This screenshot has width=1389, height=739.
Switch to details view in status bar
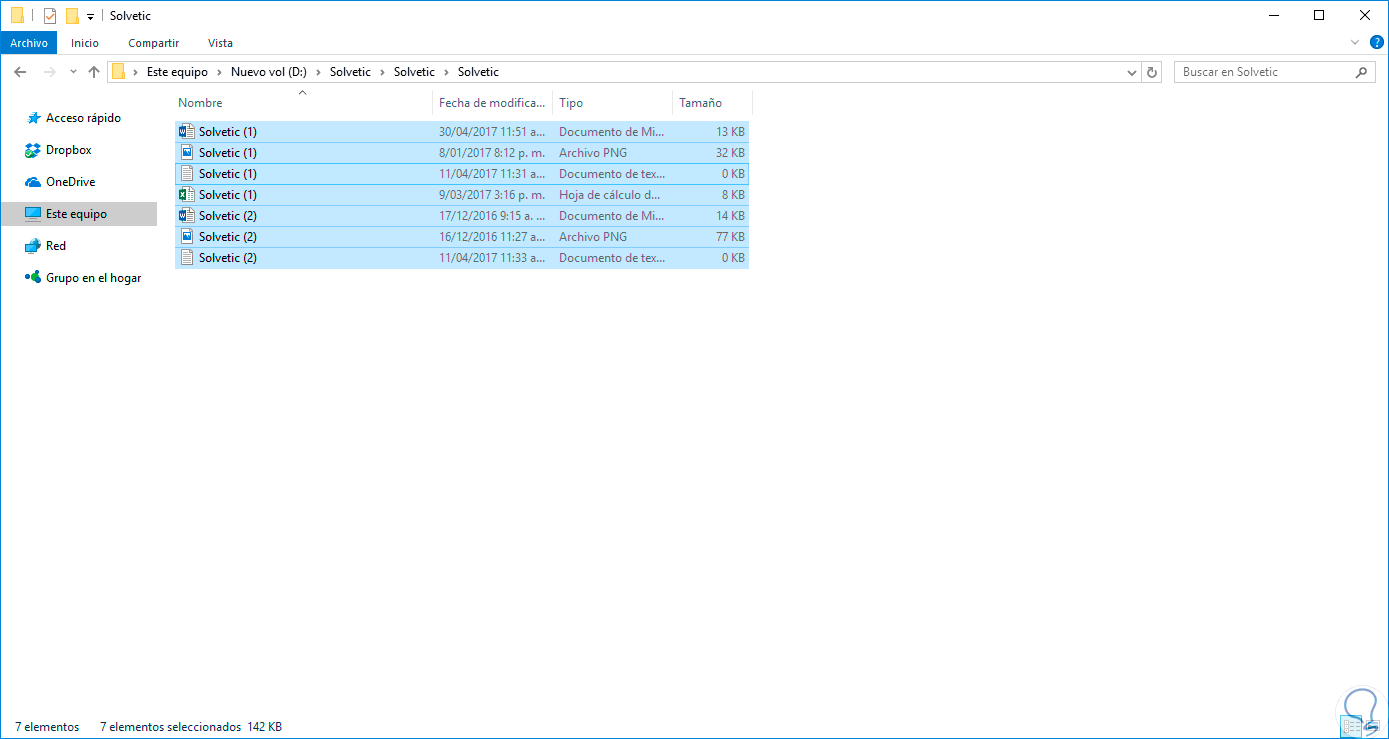point(1352,727)
